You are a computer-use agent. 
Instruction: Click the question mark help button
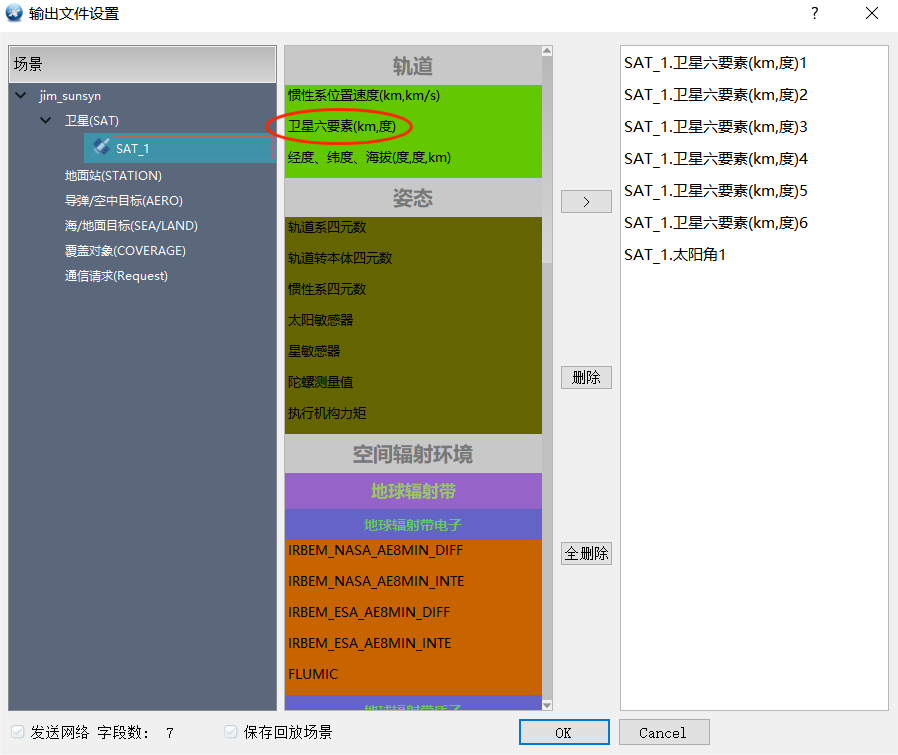(x=814, y=13)
